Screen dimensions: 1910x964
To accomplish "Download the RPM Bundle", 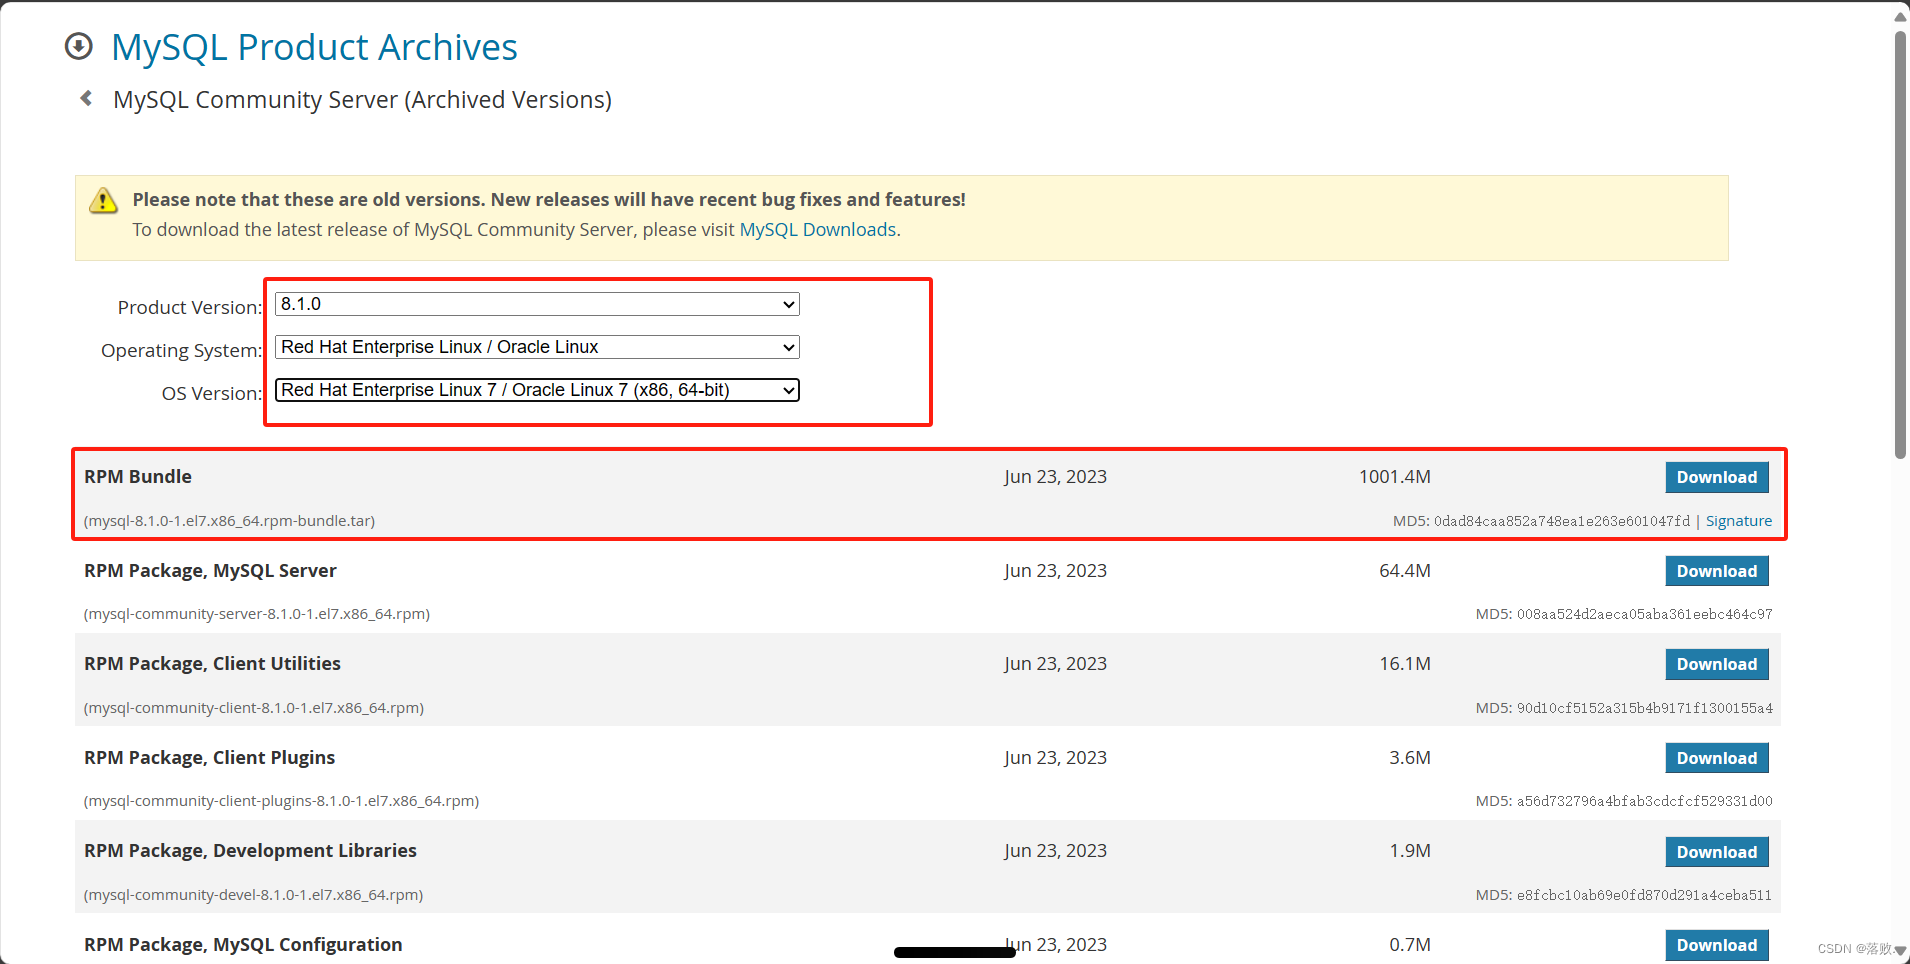I will pos(1717,477).
